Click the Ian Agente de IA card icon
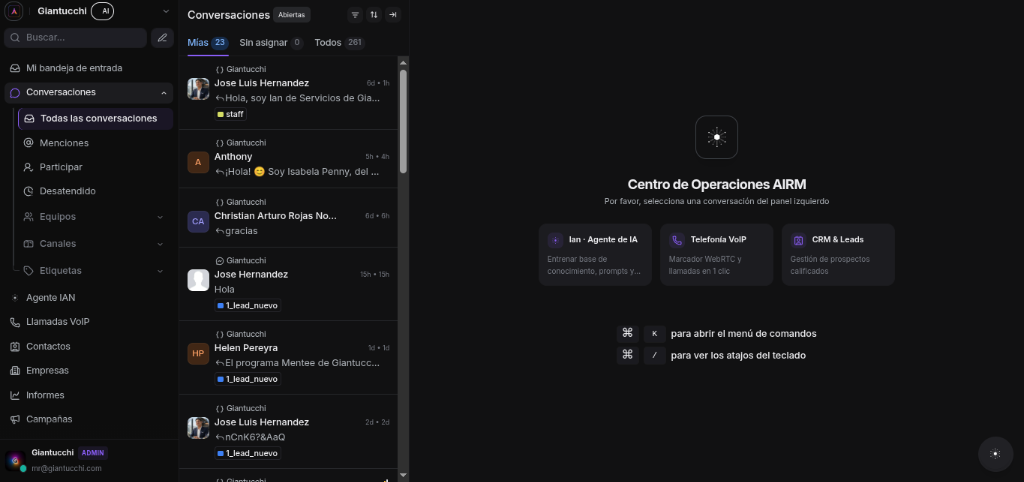1024x482 pixels. coord(555,240)
